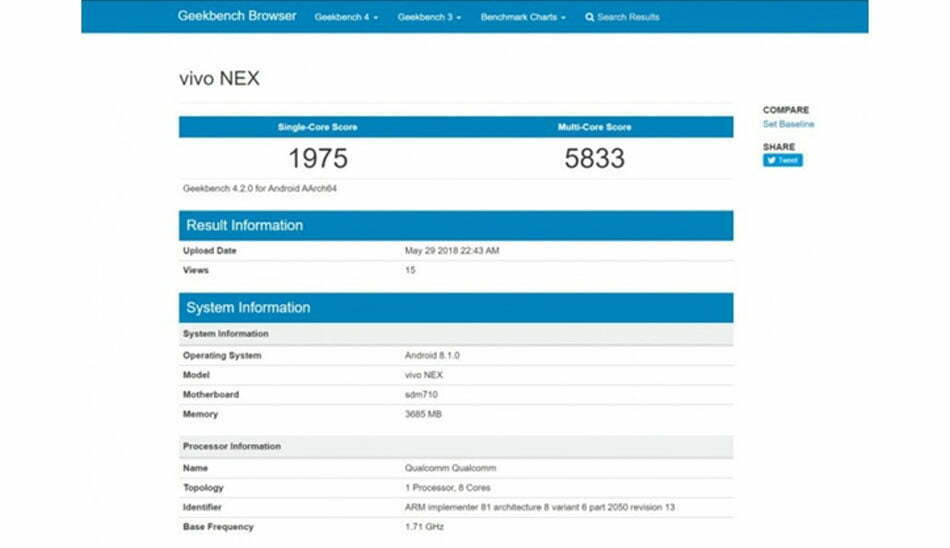Select the COMPARE sidebar heading

[786, 110]
